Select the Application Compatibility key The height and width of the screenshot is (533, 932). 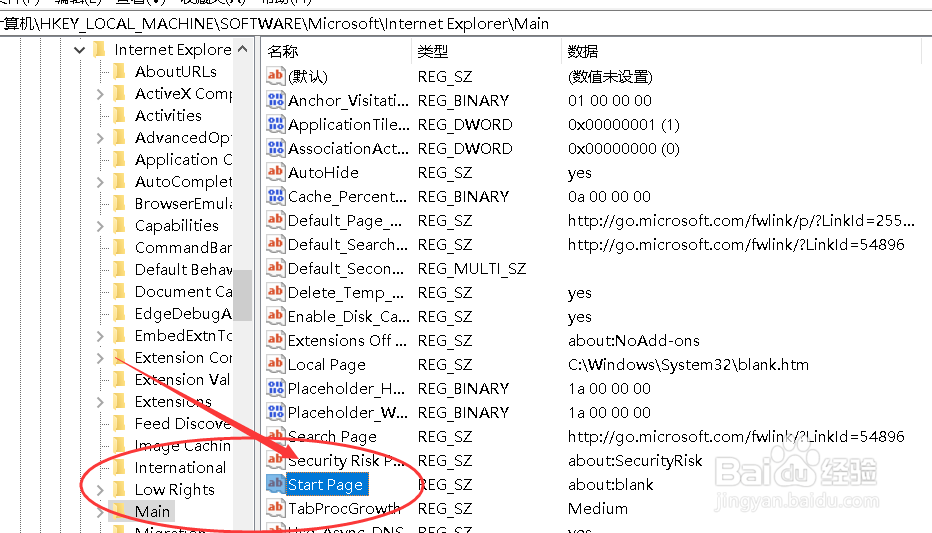pyautogui.click(x=183, y=160)
